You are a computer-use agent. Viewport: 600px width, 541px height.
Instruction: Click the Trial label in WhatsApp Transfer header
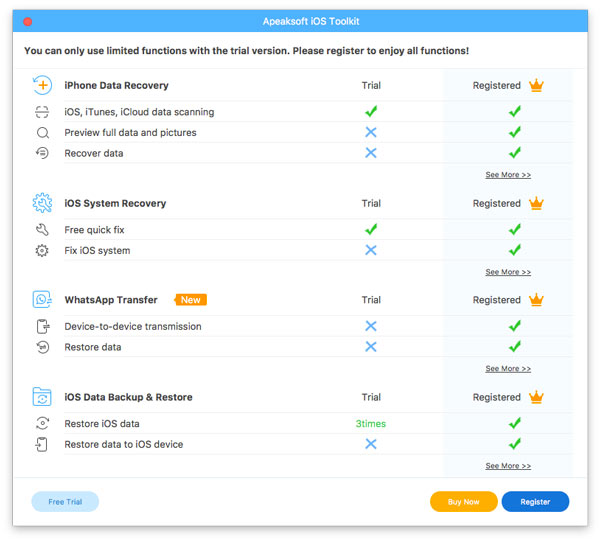pos(371,300)
